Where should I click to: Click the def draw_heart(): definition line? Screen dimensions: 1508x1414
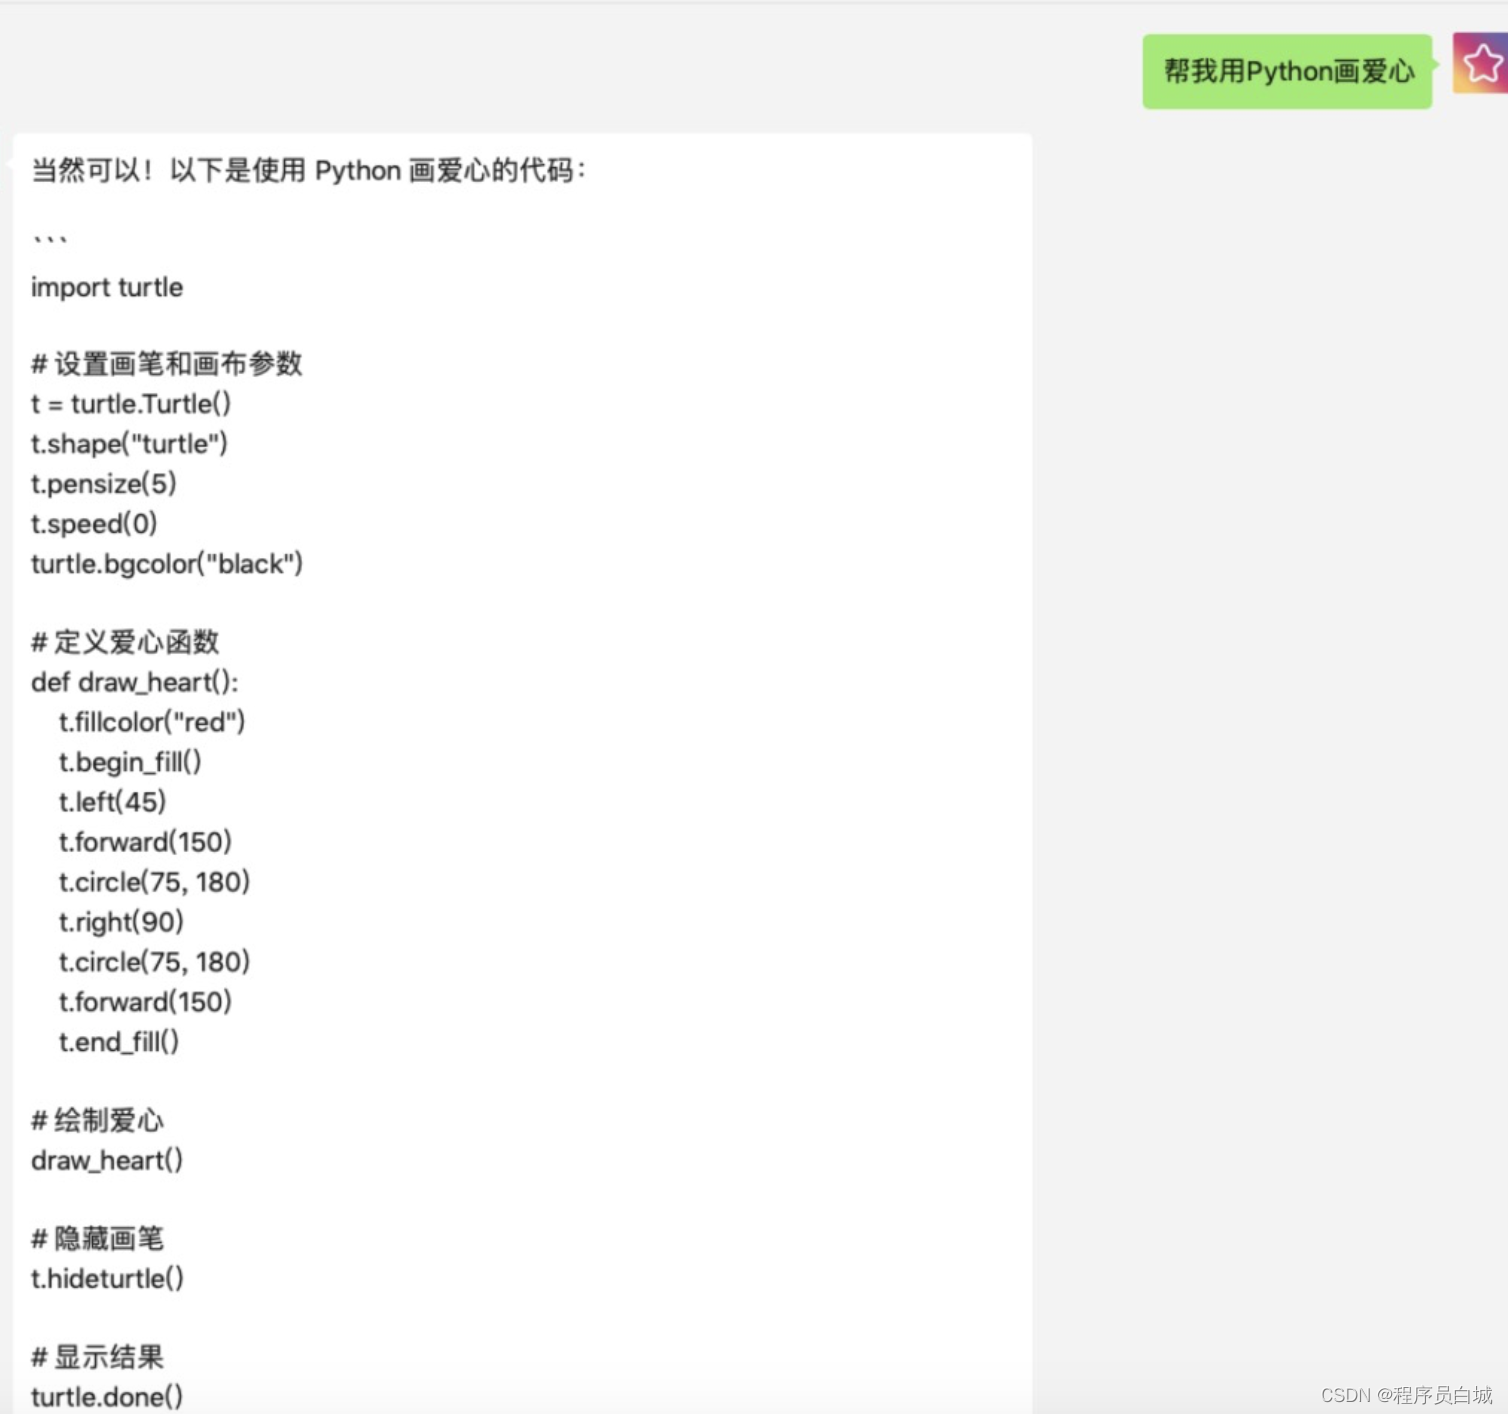(x=134, y=681)
